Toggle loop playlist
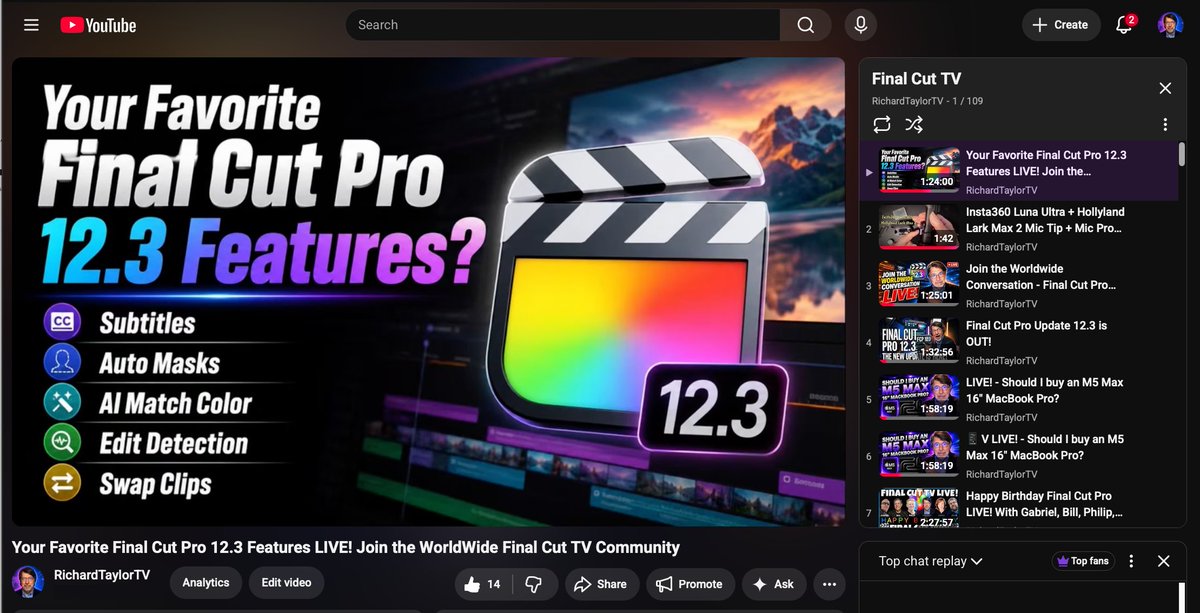1200x613 pixels. pyautogui.click(x=881, y=125)
